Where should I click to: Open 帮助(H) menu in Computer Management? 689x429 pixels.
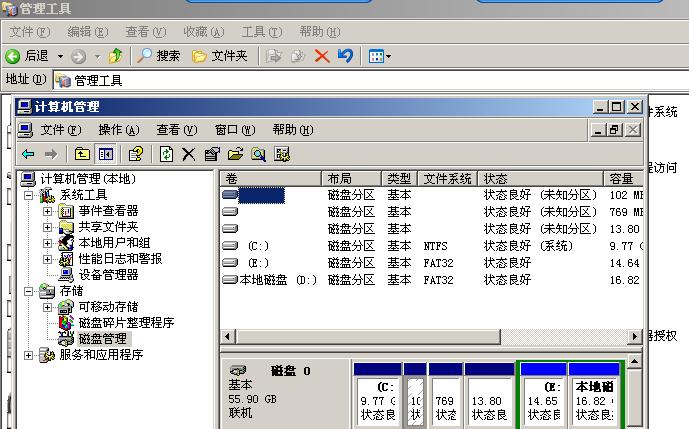point(293,130)
